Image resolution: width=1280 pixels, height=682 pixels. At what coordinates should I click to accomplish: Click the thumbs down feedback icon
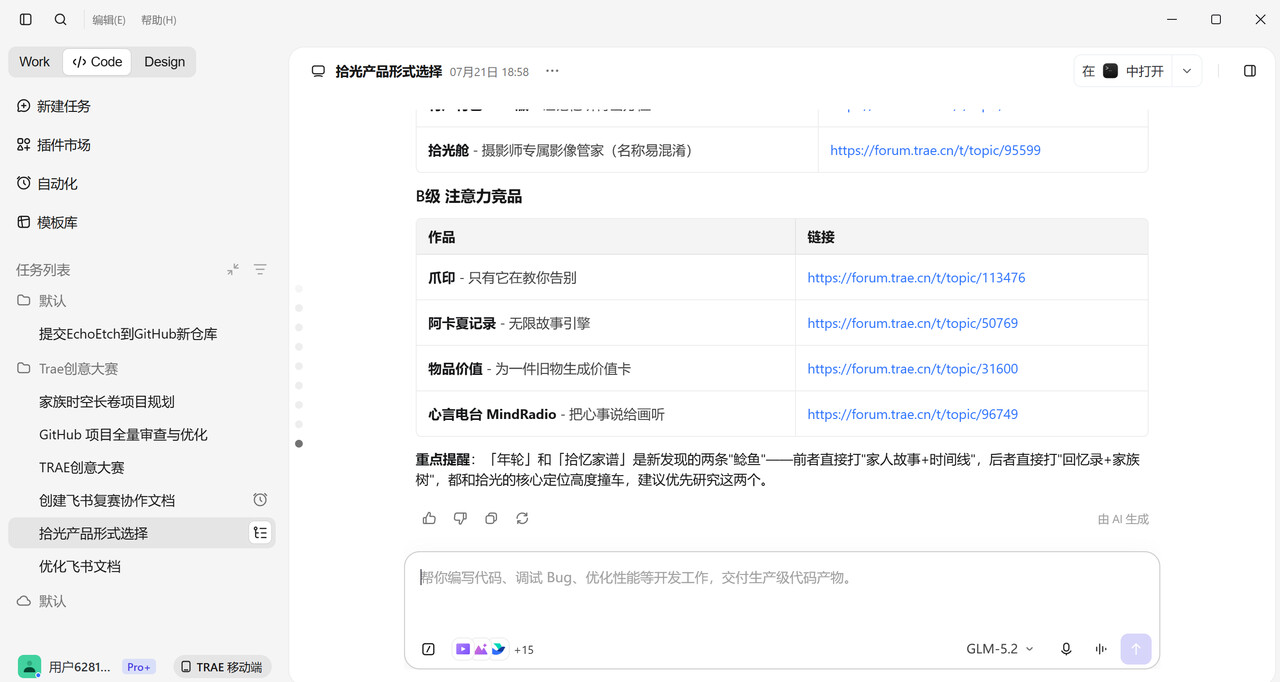pos(460,518)
